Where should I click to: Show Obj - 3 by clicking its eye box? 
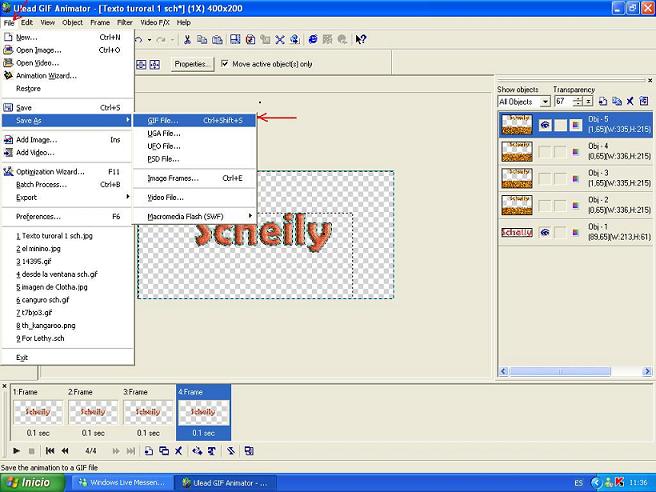545,178
